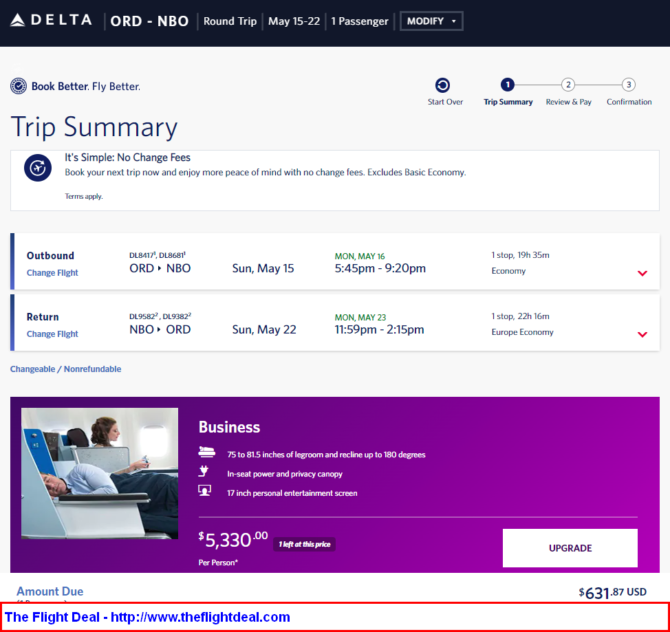Click the legroom seat icon under Business
This screenshot has height=632, width=670.
click(x=207, y=452)
